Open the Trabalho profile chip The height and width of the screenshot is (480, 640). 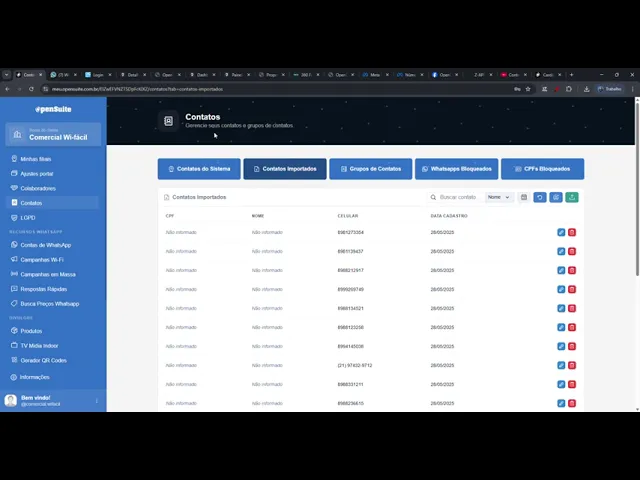(x=609, y=89)
